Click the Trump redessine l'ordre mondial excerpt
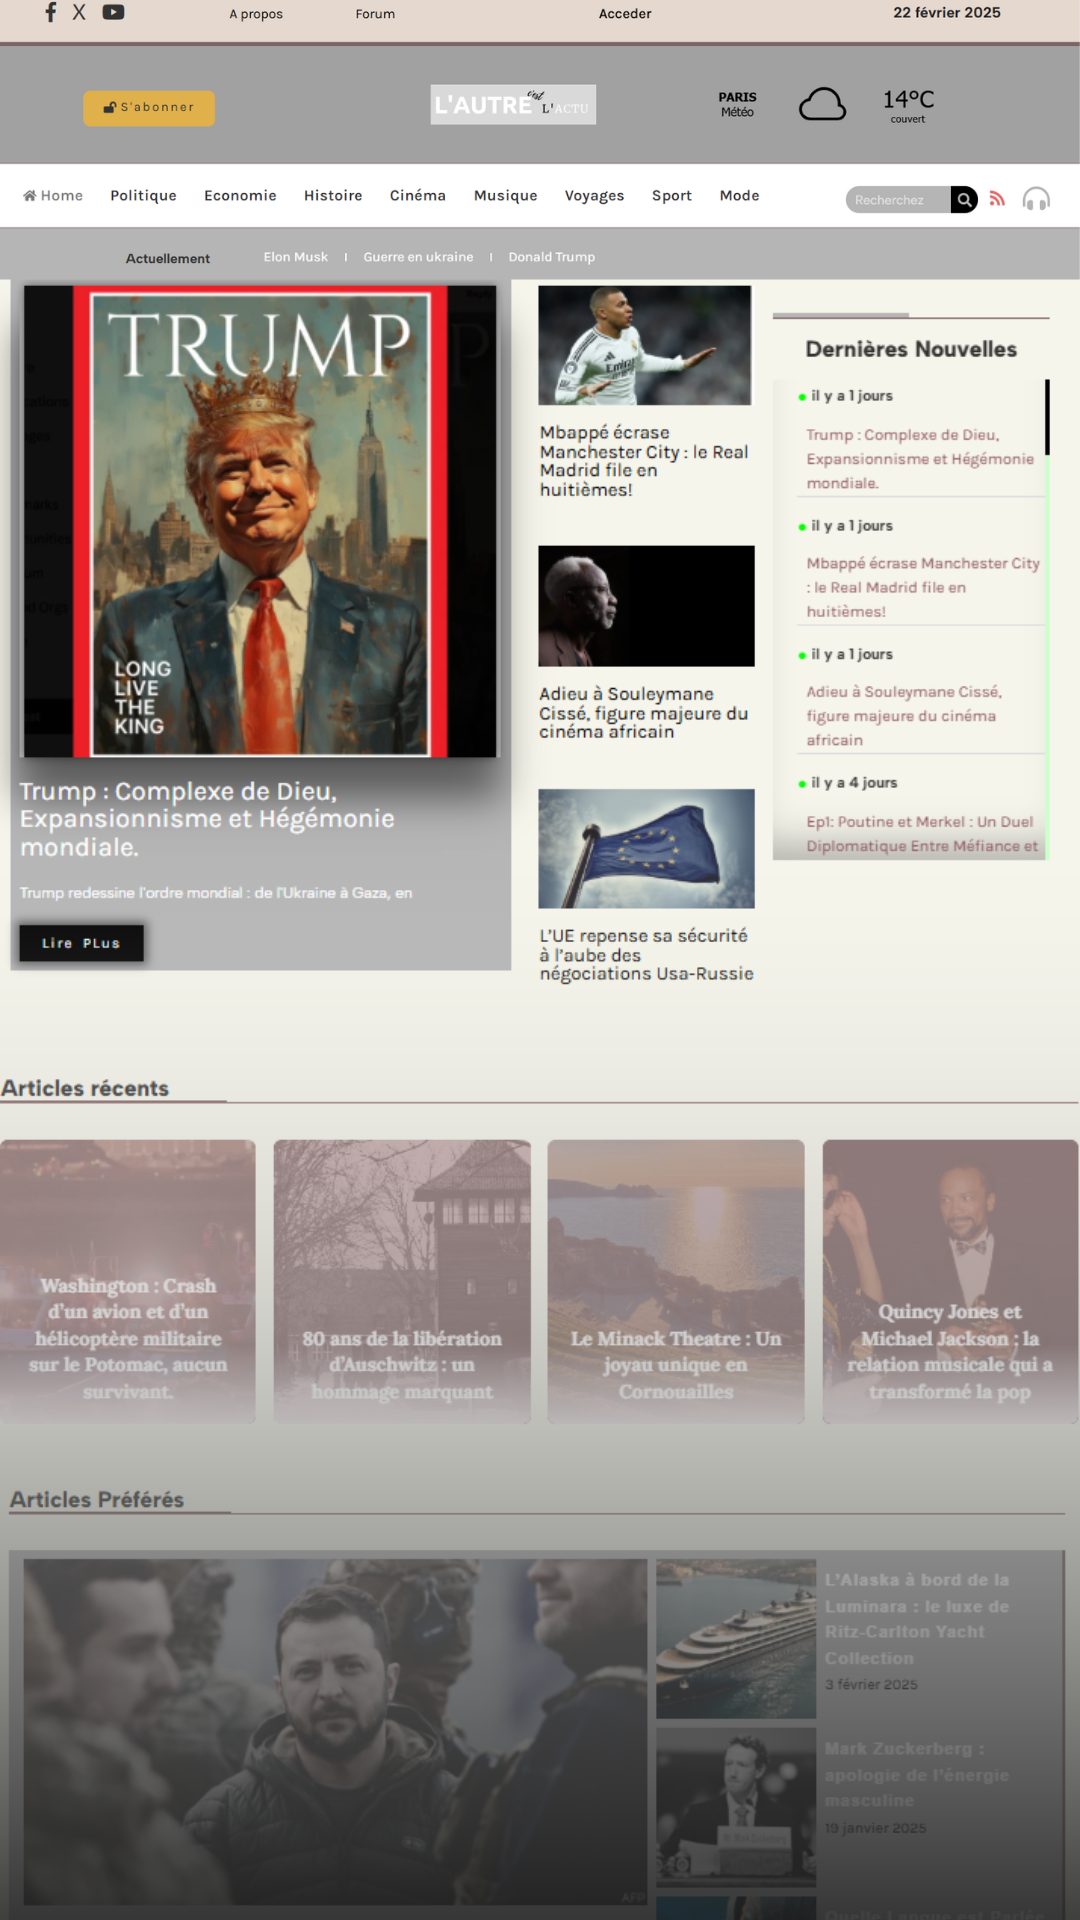This screenshot has width=1080, height=1920. click(x=216, y=893)
